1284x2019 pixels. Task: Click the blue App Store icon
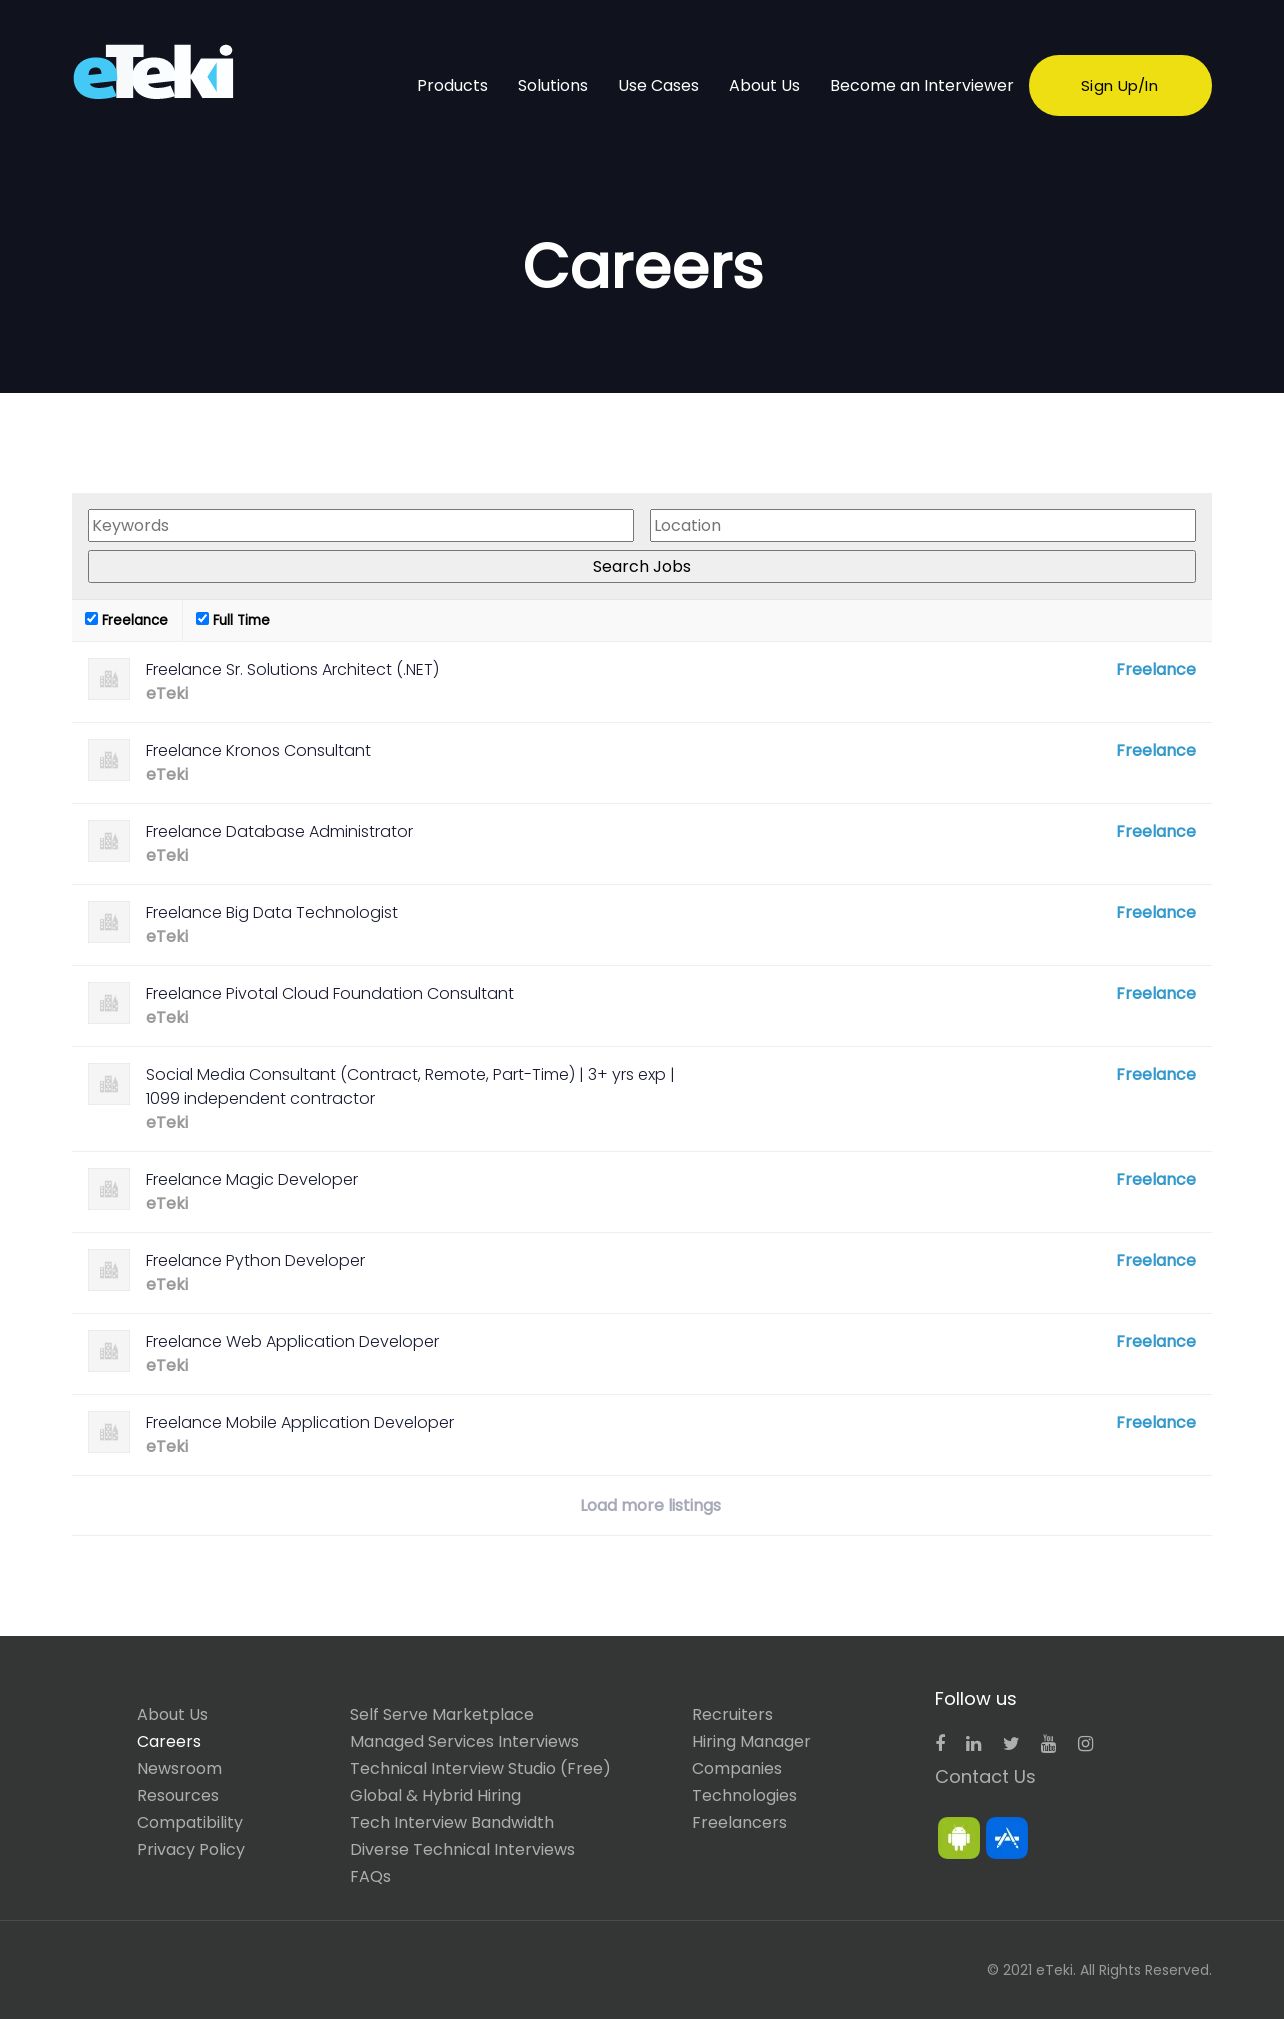click(1007, 1838)
